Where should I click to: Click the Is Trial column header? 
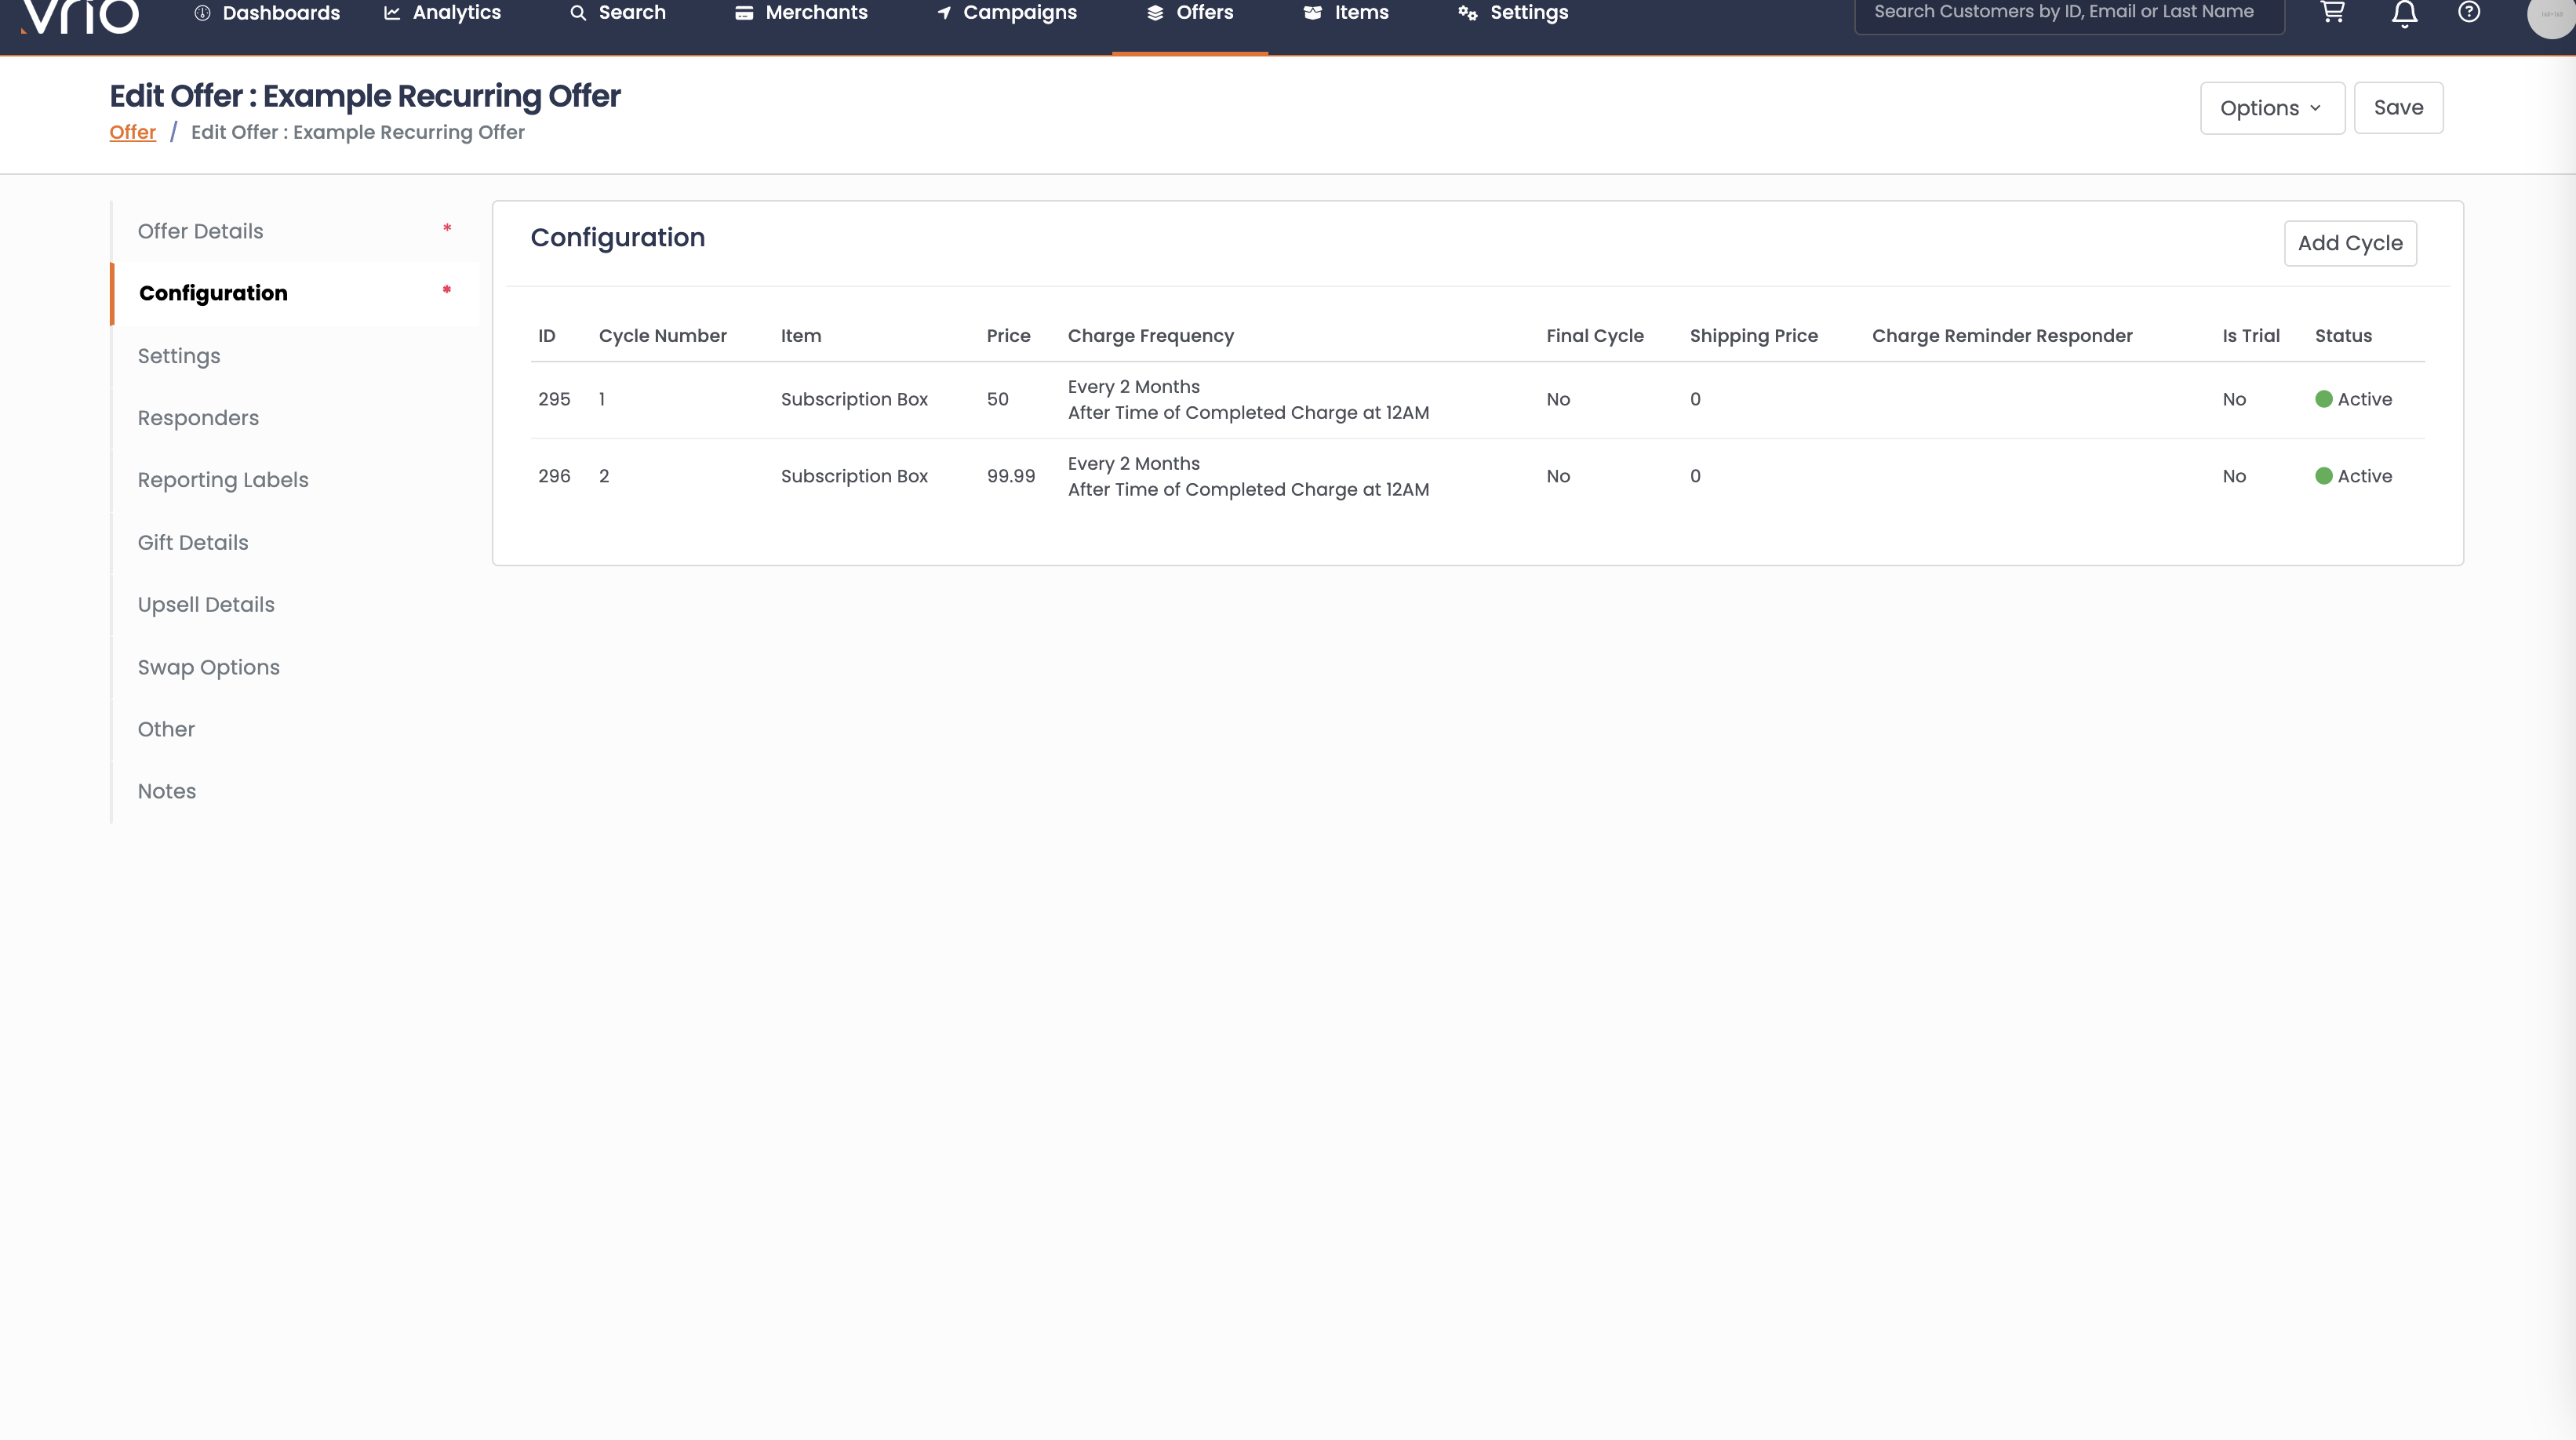[2251, 336]
